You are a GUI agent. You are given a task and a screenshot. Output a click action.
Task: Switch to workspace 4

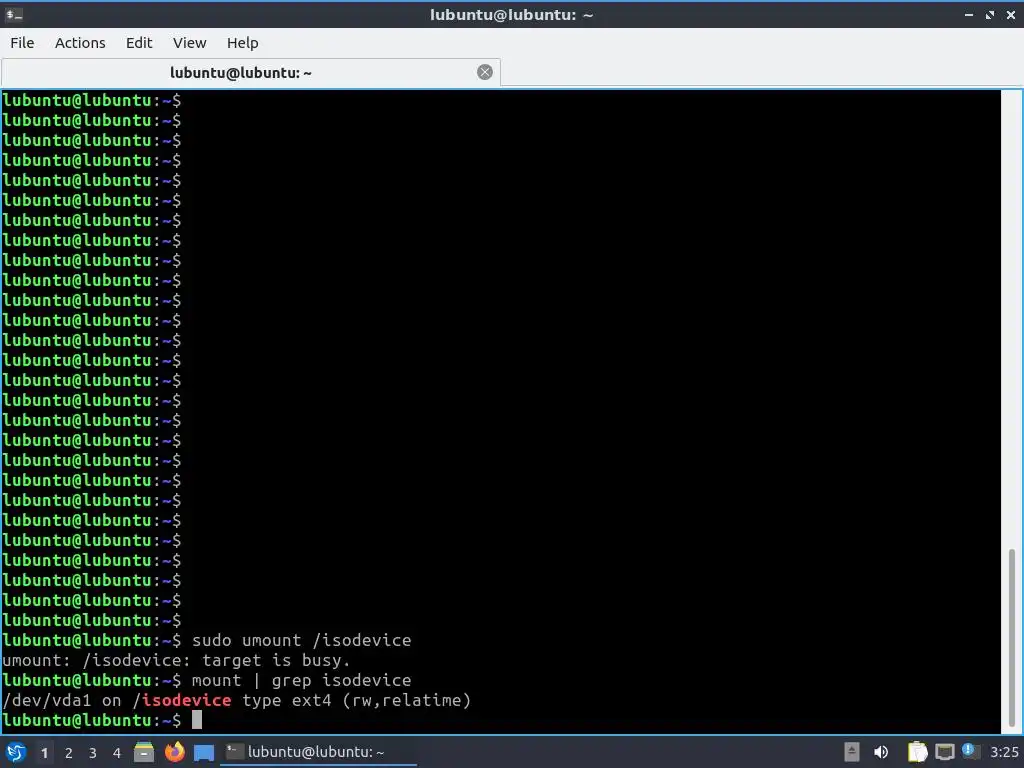(x=117, y=753)
